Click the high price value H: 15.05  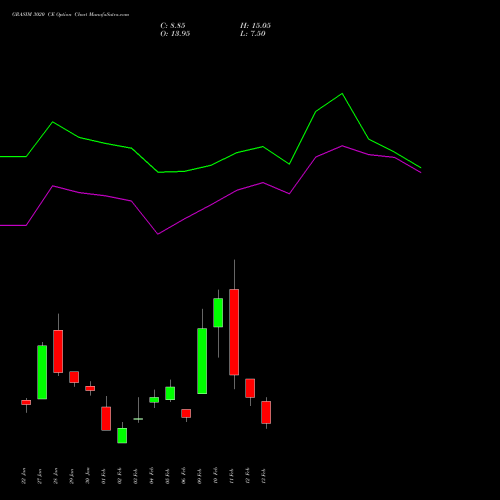255,26
